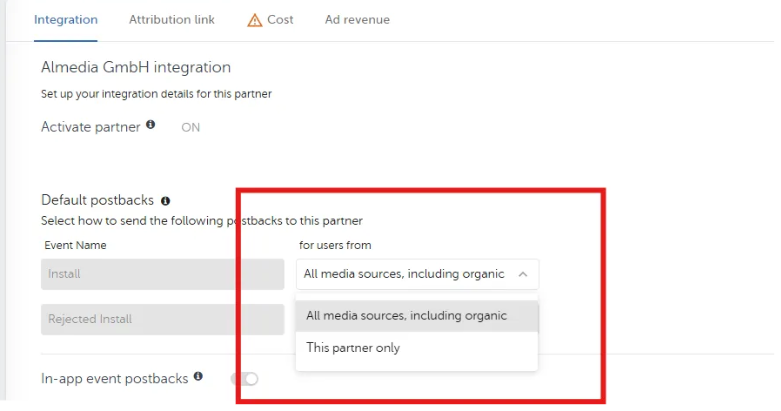Click the info icon next to Activate partner
The image size is (781, 411).
coord(150,125)
